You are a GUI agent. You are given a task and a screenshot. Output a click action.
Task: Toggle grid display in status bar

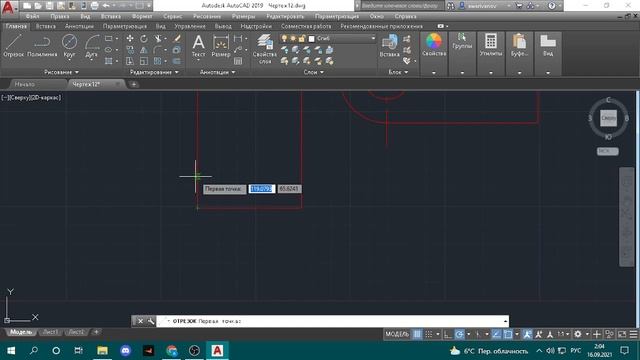click(x=417, y=334)
